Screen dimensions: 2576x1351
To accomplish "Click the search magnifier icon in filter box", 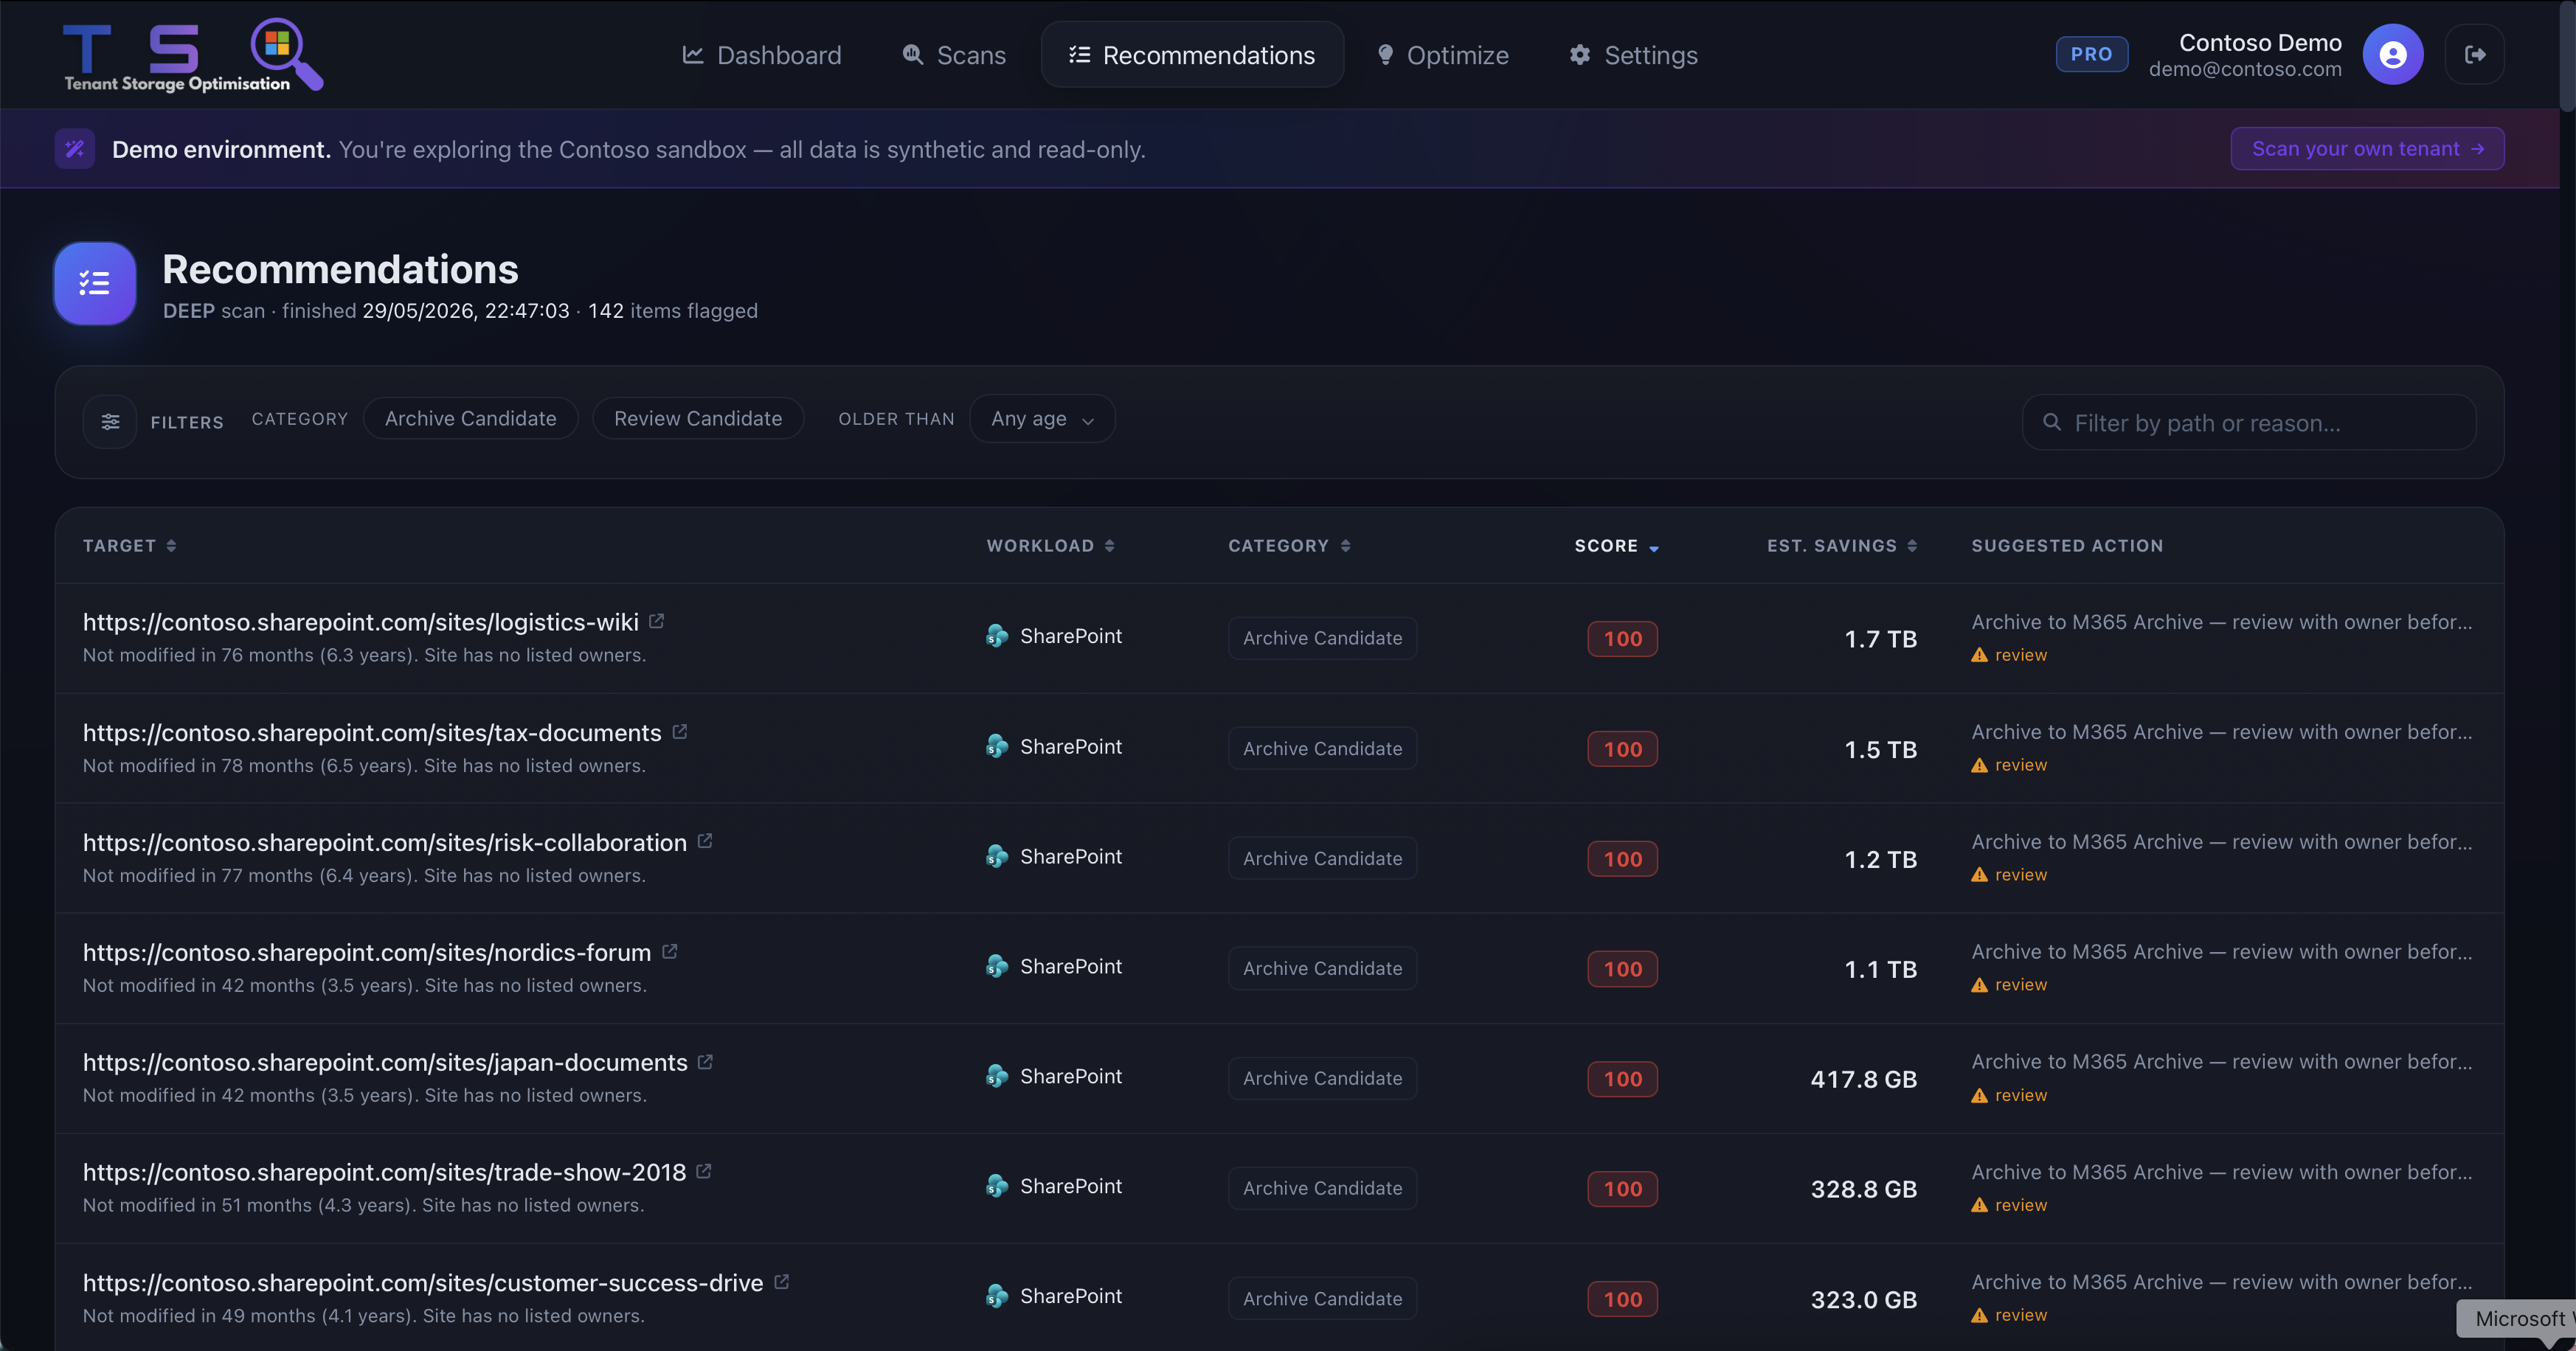I will [x=2052, y=422].
